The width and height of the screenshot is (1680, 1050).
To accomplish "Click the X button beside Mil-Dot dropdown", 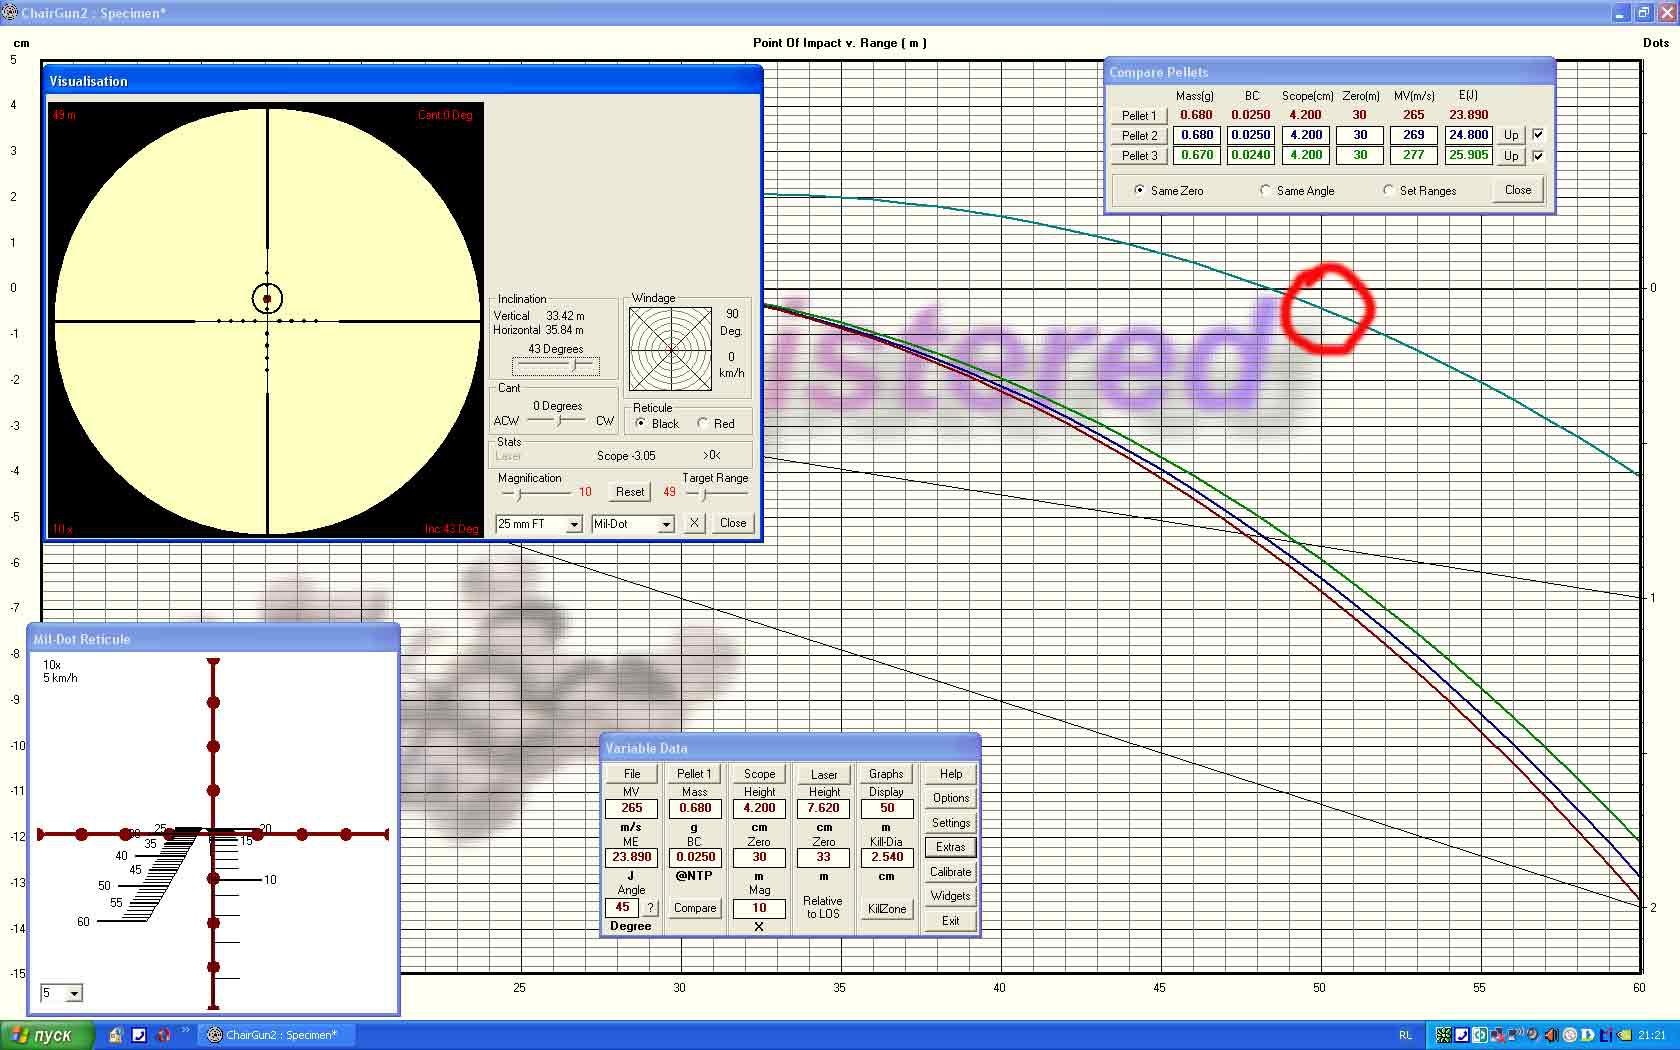I will pos(694,523).
